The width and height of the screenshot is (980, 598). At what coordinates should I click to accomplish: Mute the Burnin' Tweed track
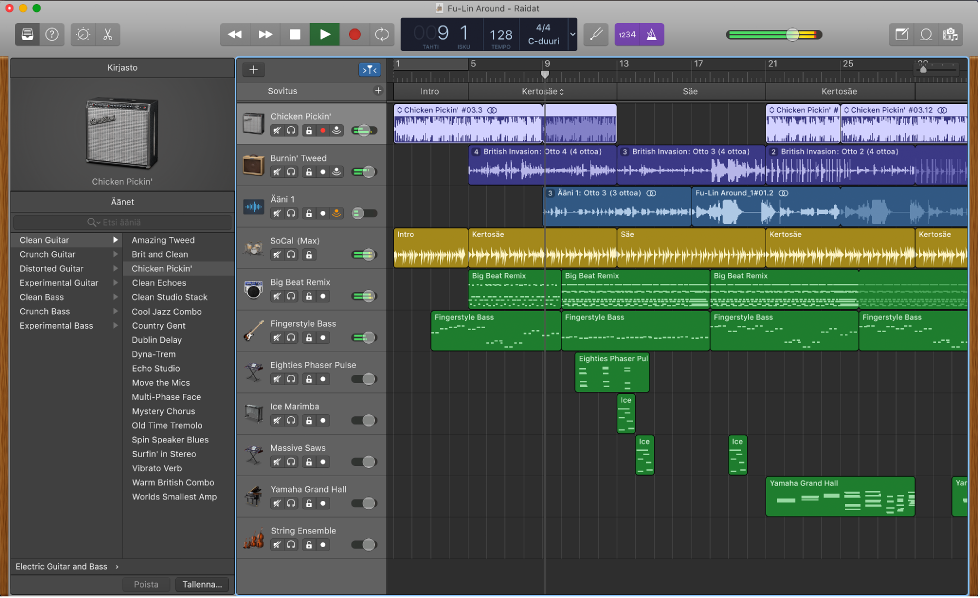(x=276, y=171)
